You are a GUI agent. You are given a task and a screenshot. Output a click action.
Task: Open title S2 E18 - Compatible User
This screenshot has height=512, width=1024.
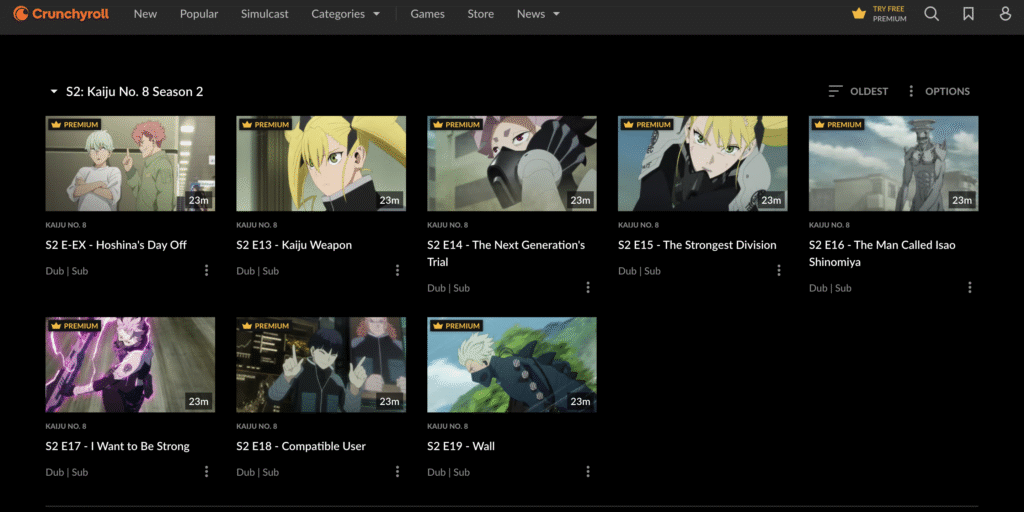(x=301, y=446)
